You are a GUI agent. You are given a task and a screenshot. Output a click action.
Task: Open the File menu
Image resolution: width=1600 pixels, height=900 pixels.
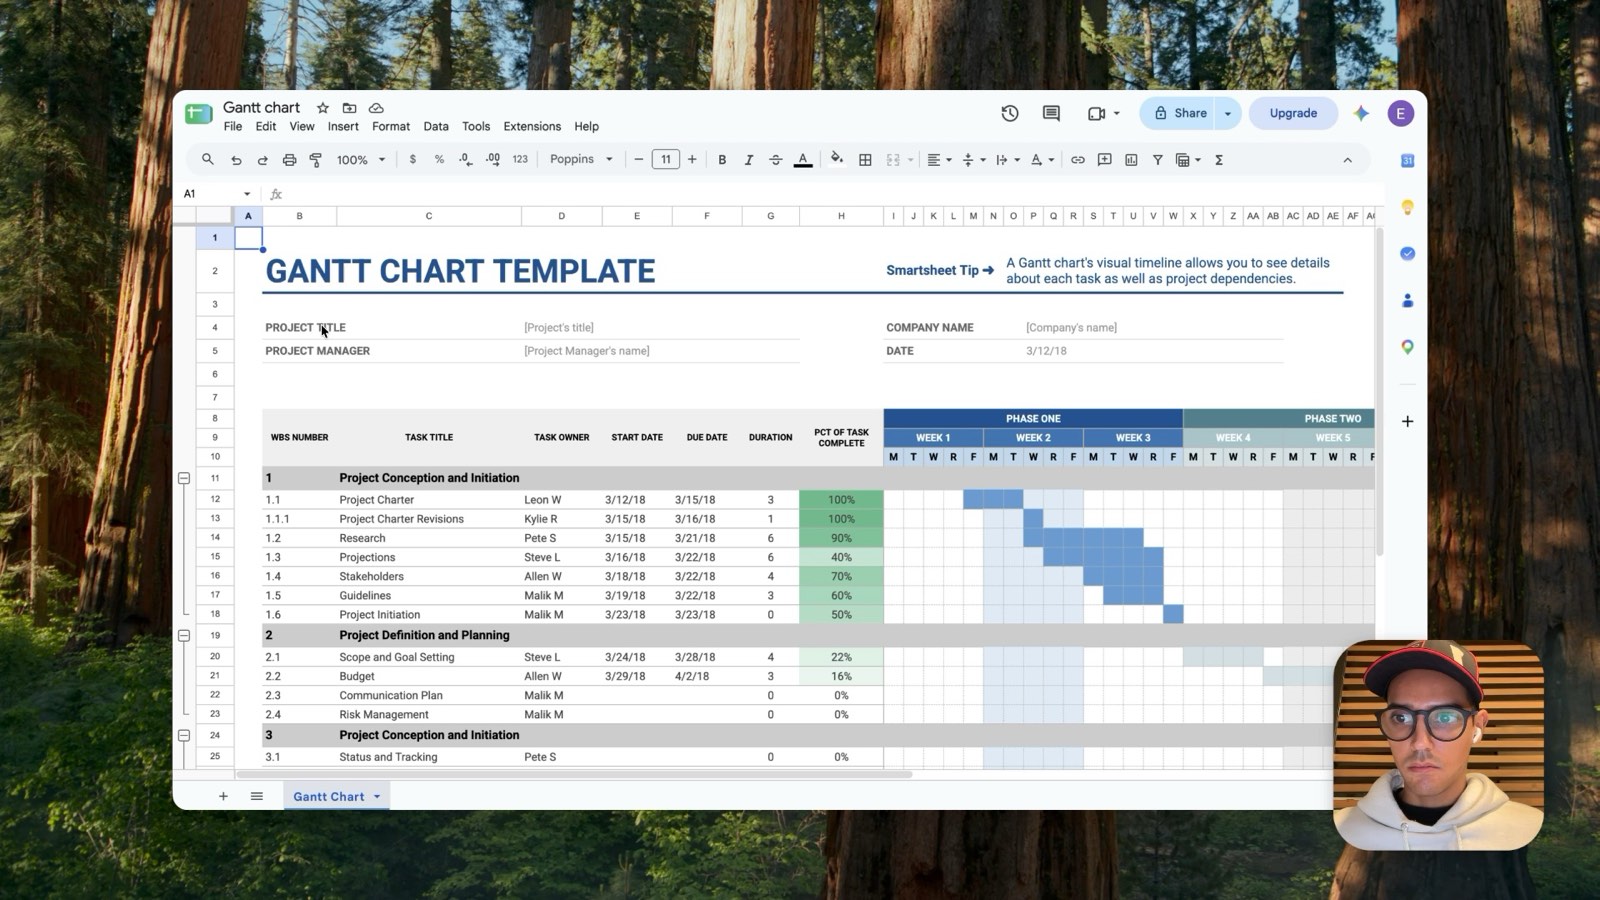point(233,127)
